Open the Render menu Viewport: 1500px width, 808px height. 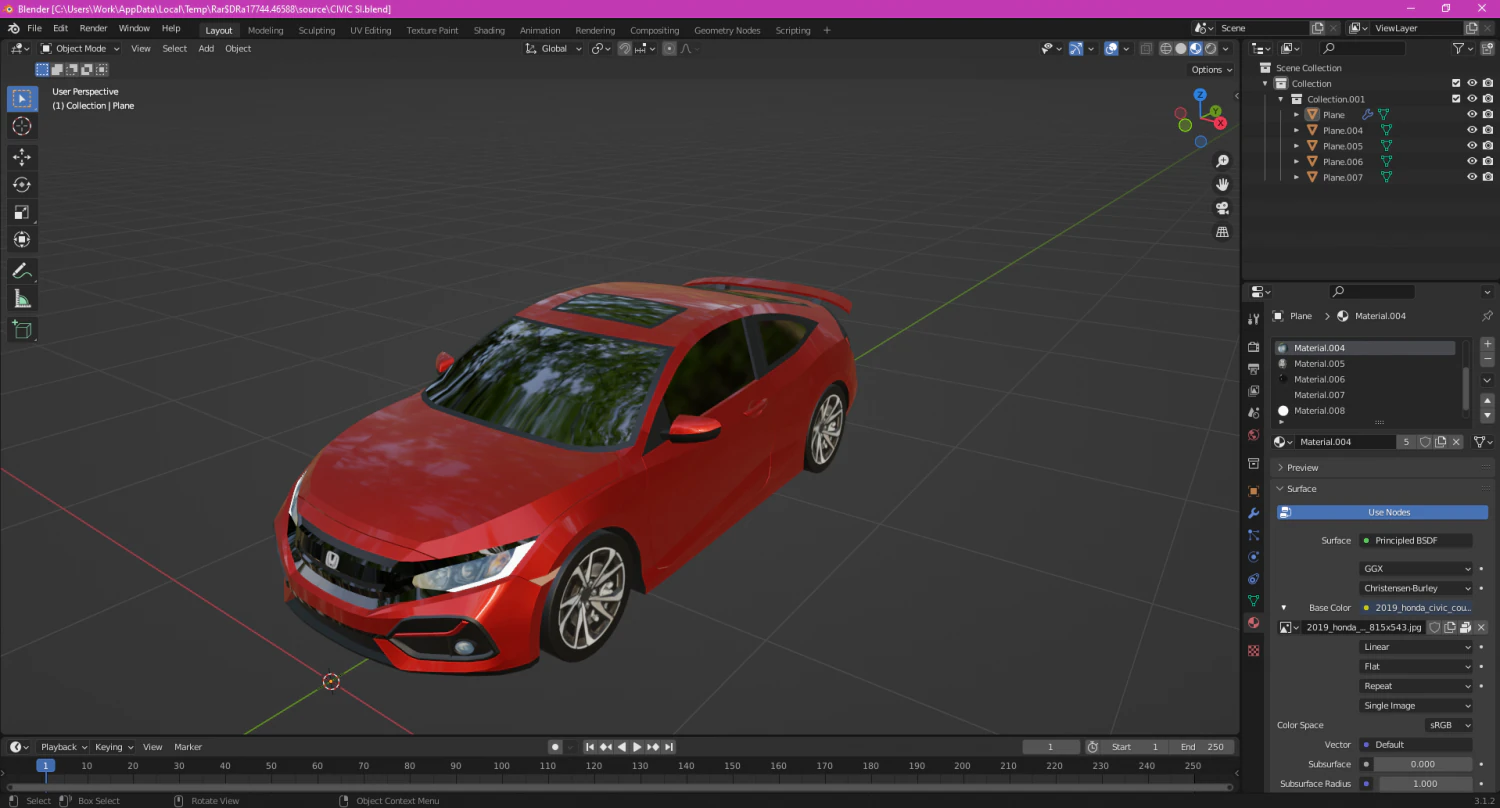(93, 28)
